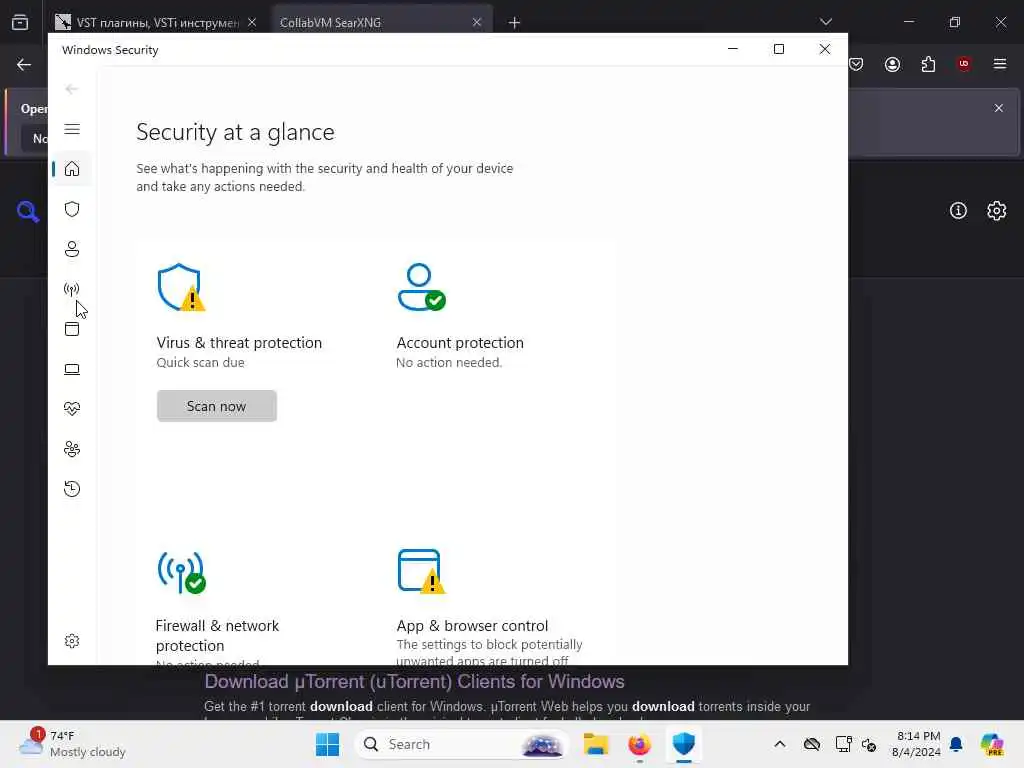Click the App & browser control heading
This screenshot has height=768, width=1024.
click(x=472, y=626)
